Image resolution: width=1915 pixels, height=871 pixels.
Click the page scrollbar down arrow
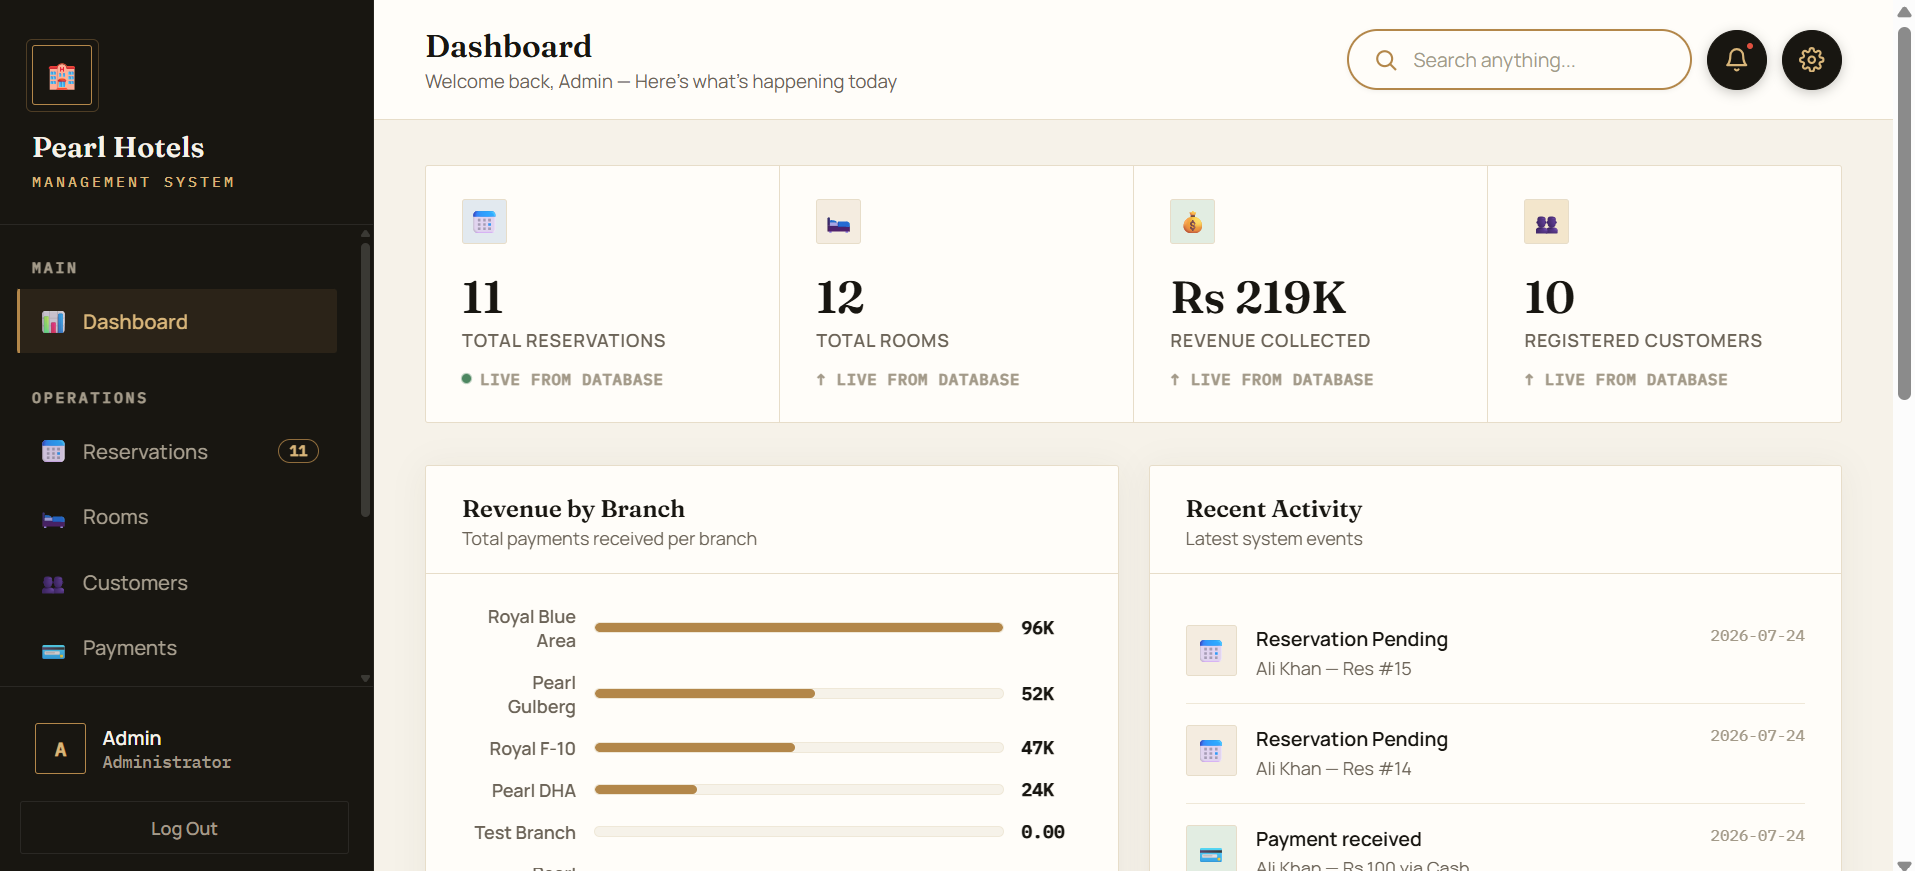[x=1904, y=864]
